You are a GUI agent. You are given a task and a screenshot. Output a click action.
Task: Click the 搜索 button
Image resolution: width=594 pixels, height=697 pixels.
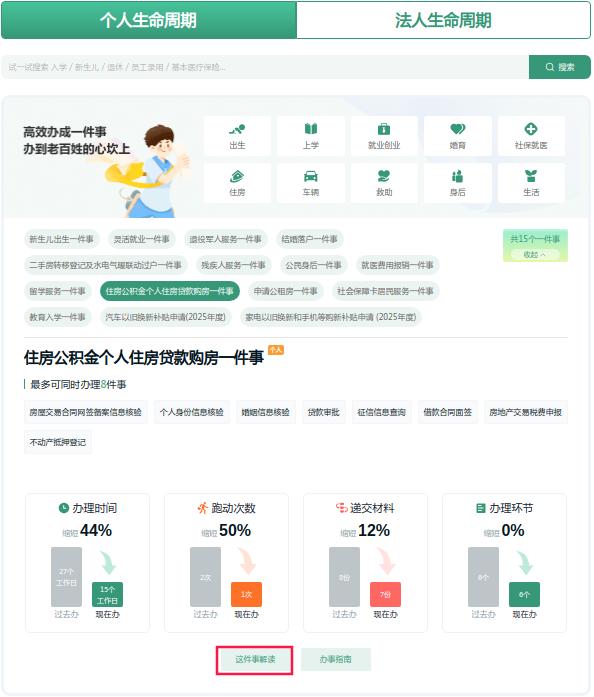click(560, 67)
